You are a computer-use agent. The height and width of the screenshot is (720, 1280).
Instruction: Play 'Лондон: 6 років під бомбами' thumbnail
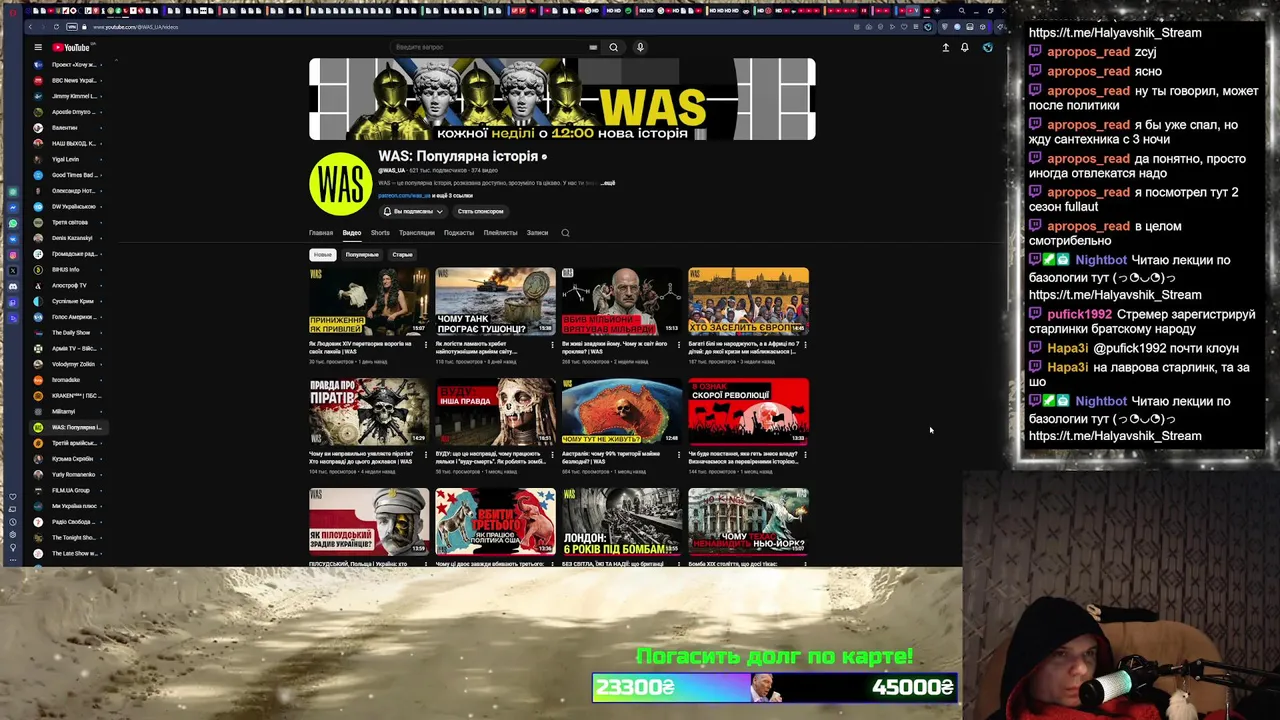(621, 522)
